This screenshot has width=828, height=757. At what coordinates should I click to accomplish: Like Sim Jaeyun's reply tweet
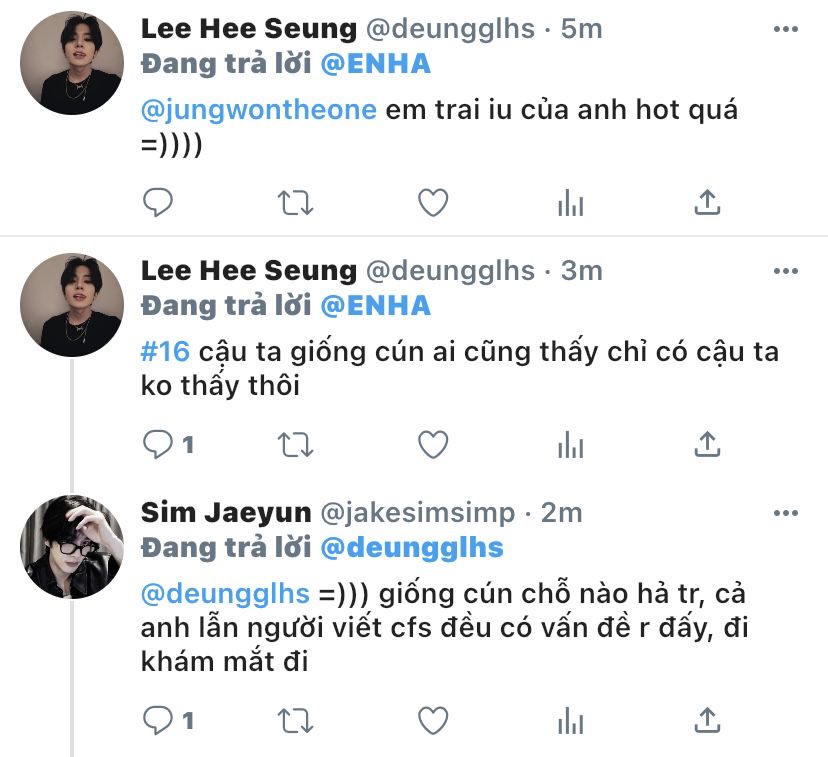[433, 721]
